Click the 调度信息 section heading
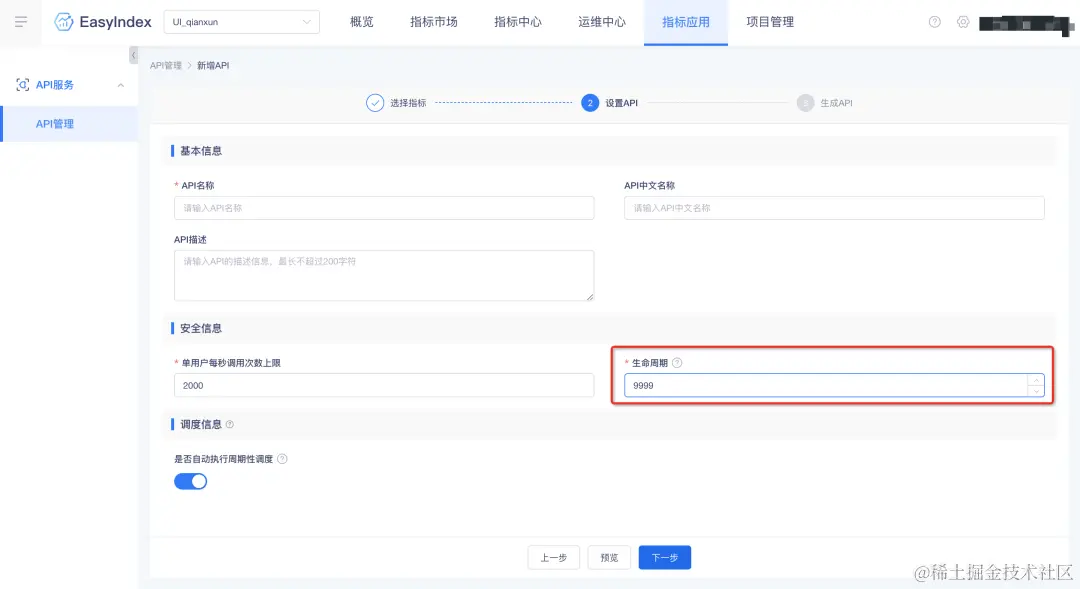1080x589 pixels. 200,424
